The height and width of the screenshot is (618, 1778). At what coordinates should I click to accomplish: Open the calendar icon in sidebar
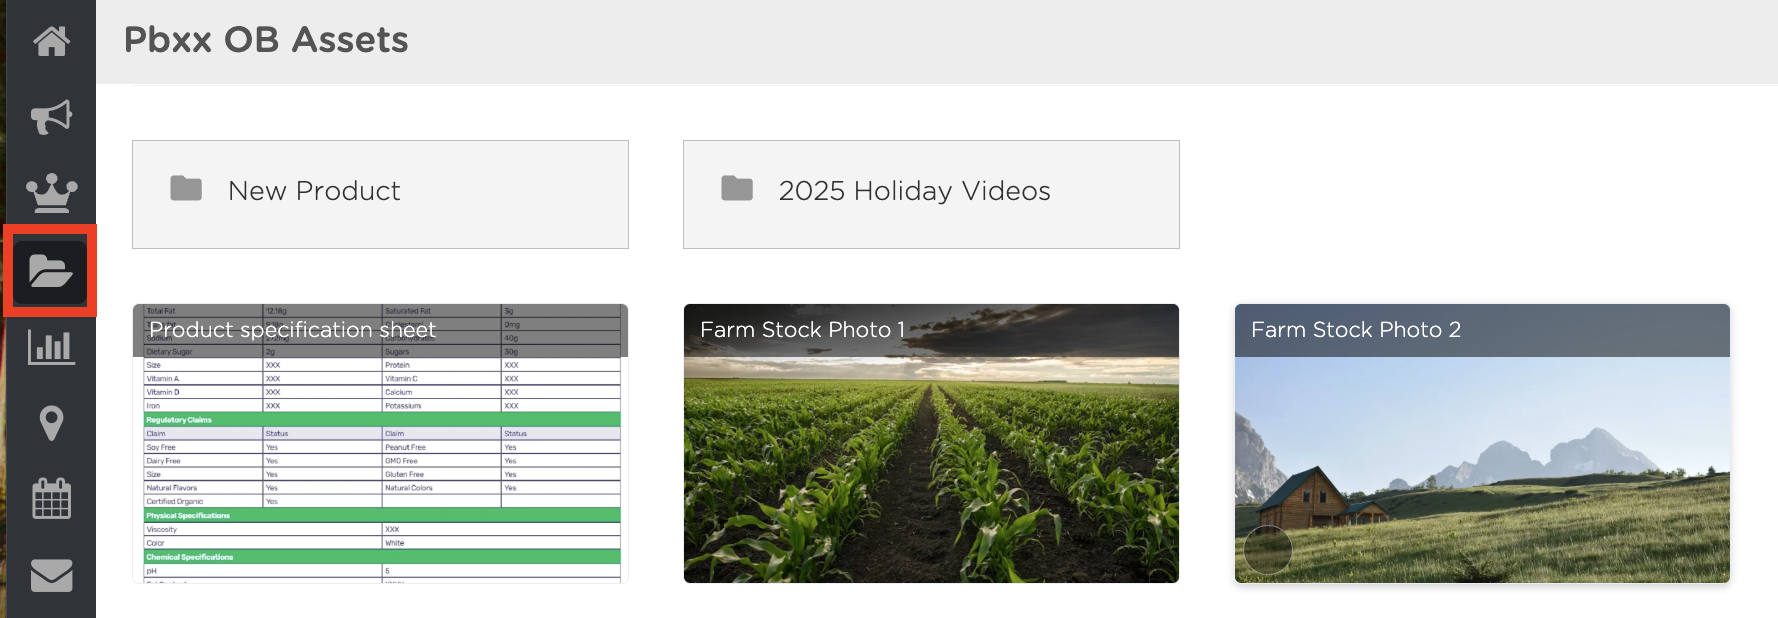(x=51, y=498)
